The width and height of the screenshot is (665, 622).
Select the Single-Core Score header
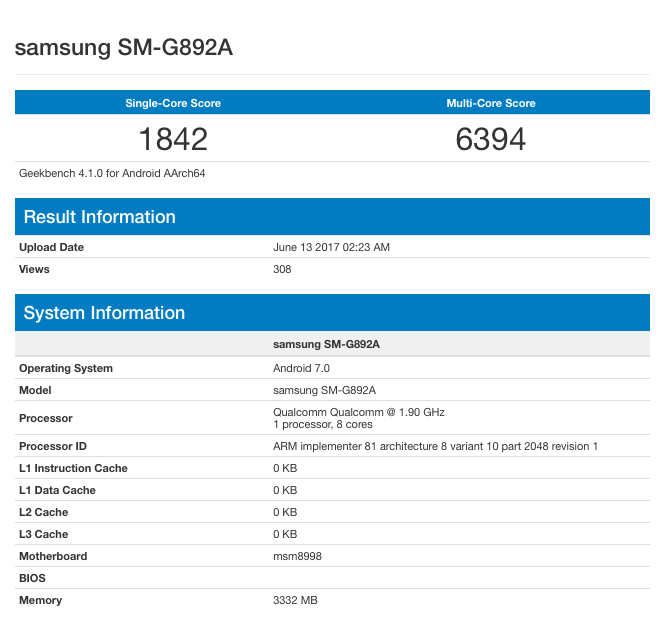[x=173, y=103]
